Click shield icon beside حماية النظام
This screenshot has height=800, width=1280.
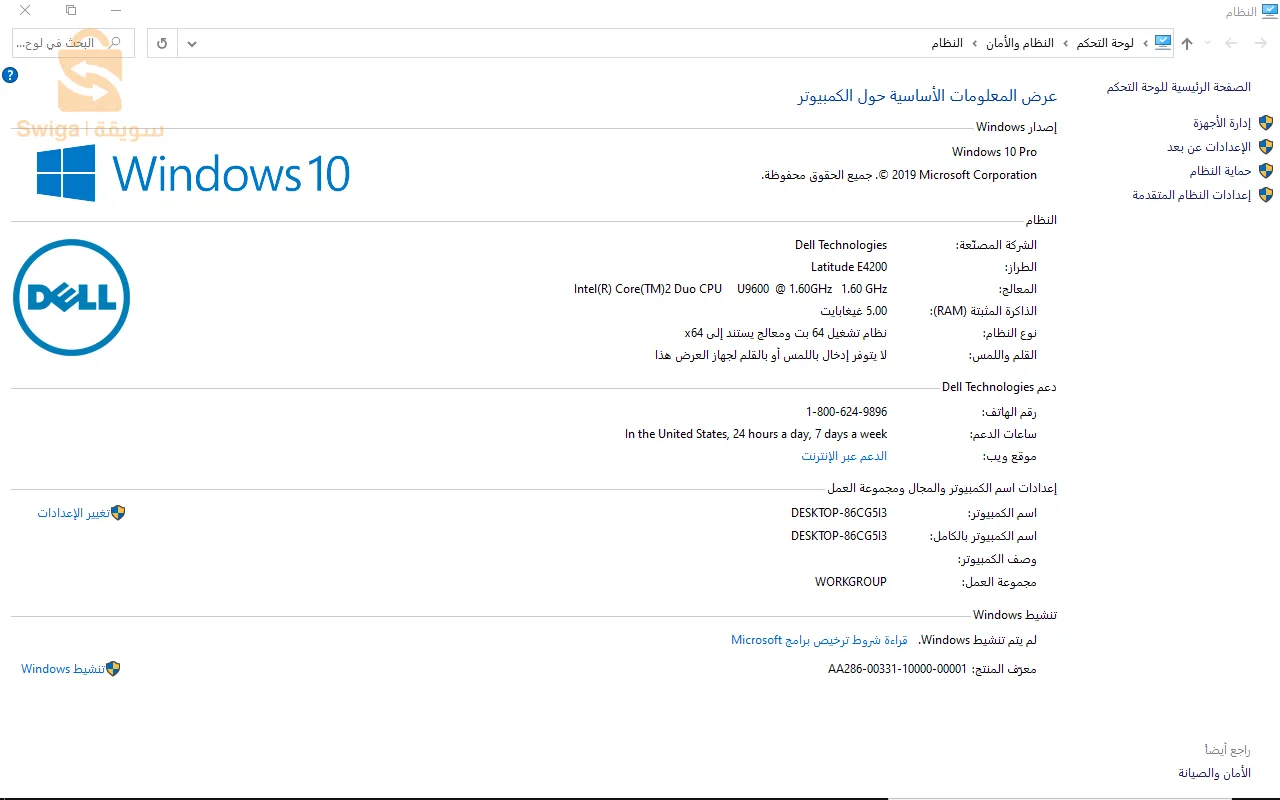pyautogui.click(x=1266, y=171)
